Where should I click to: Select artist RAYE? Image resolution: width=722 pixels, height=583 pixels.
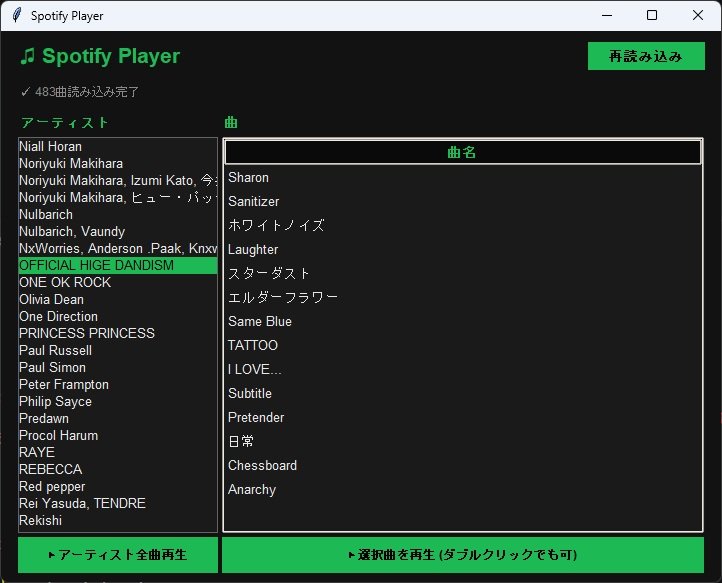[118, 453]
